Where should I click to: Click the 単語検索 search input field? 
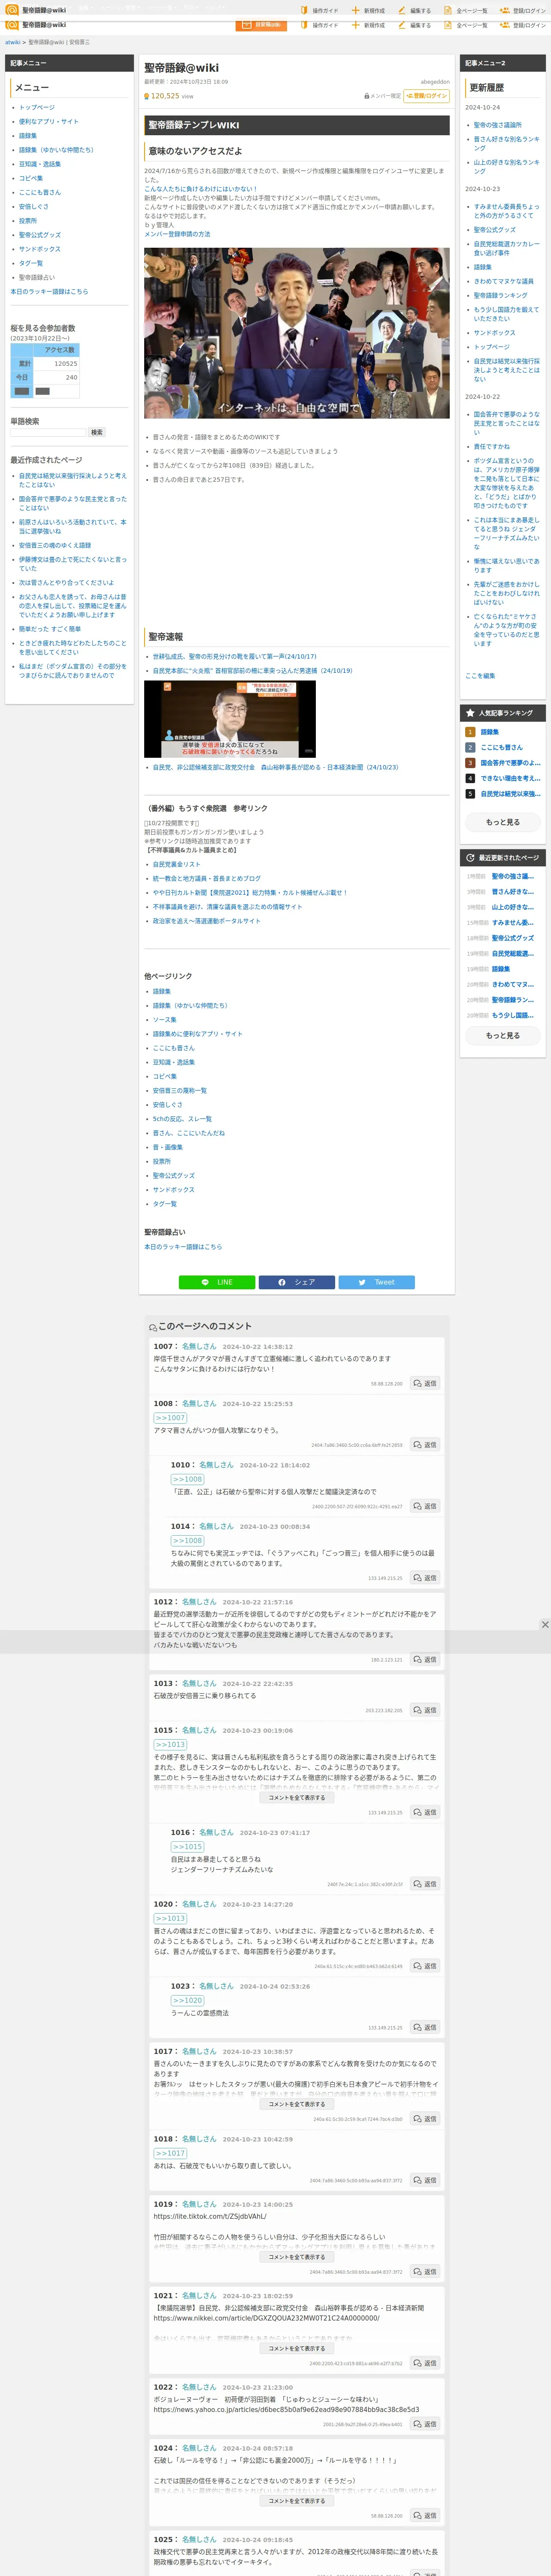click(48, 433)
